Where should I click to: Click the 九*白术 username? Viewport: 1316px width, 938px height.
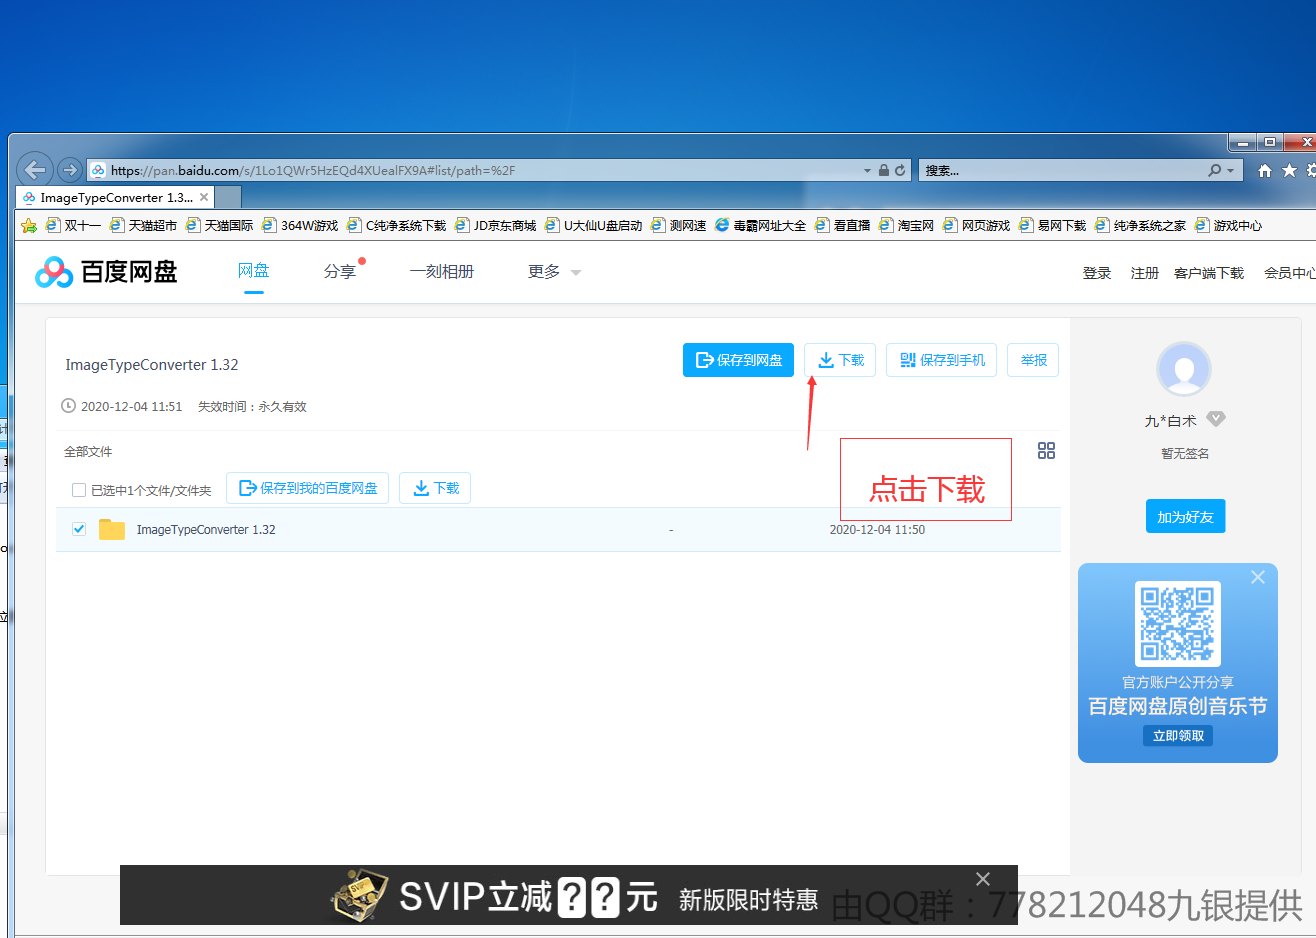(x=1170, y=421)
